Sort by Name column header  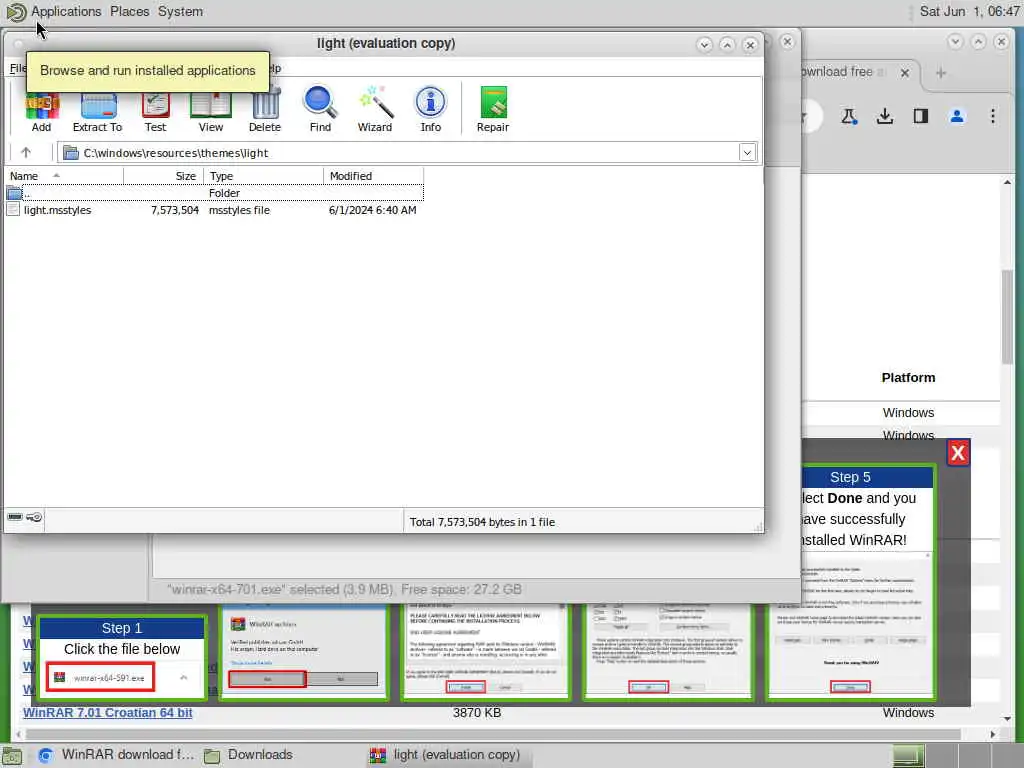[65, 176]
